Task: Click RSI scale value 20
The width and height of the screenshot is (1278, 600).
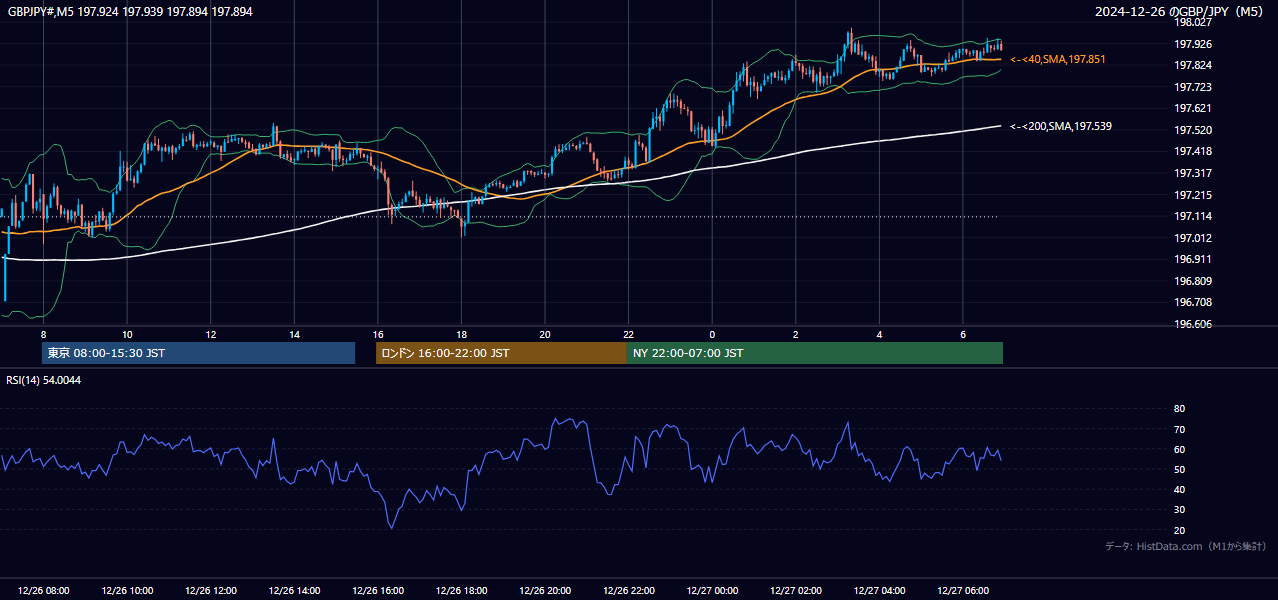Action: 1179,530
